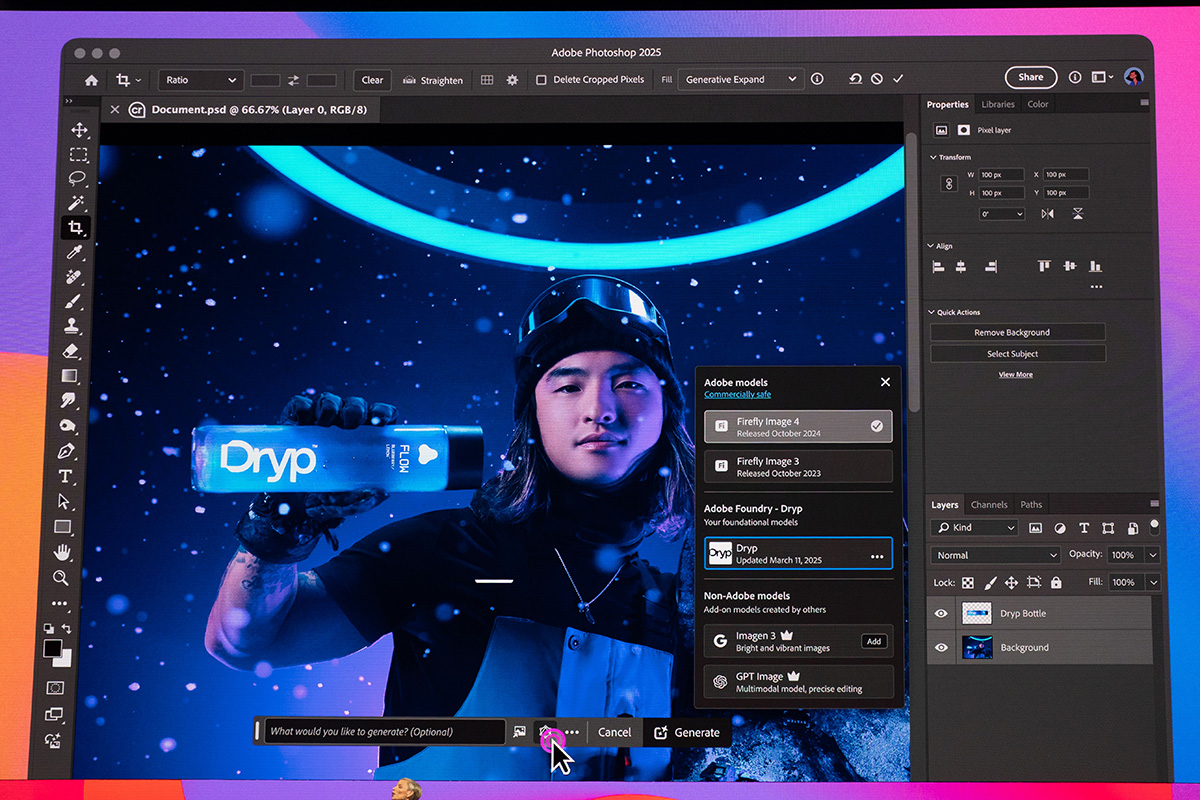Hide the Background layer
The image size is (1200, 800).
(x=941, y=647)
